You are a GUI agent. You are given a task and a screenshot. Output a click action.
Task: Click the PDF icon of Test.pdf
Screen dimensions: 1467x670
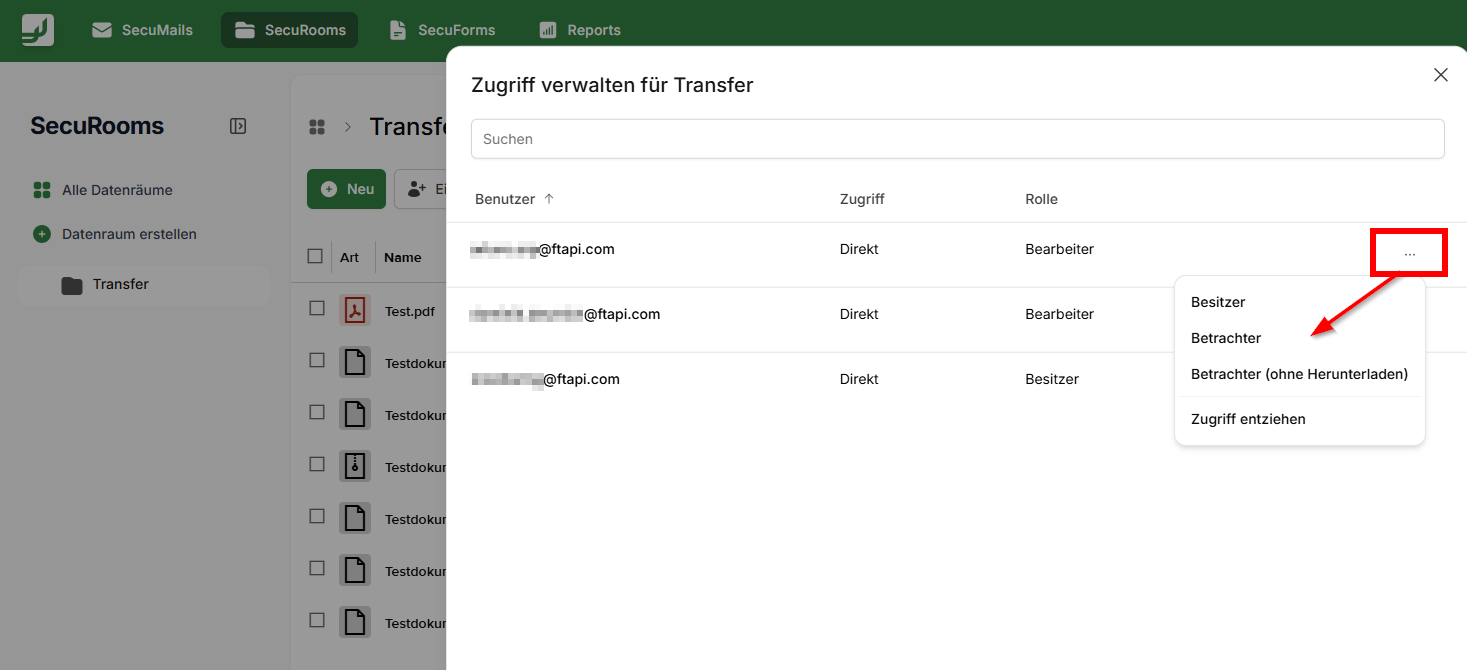pos(355,311)
